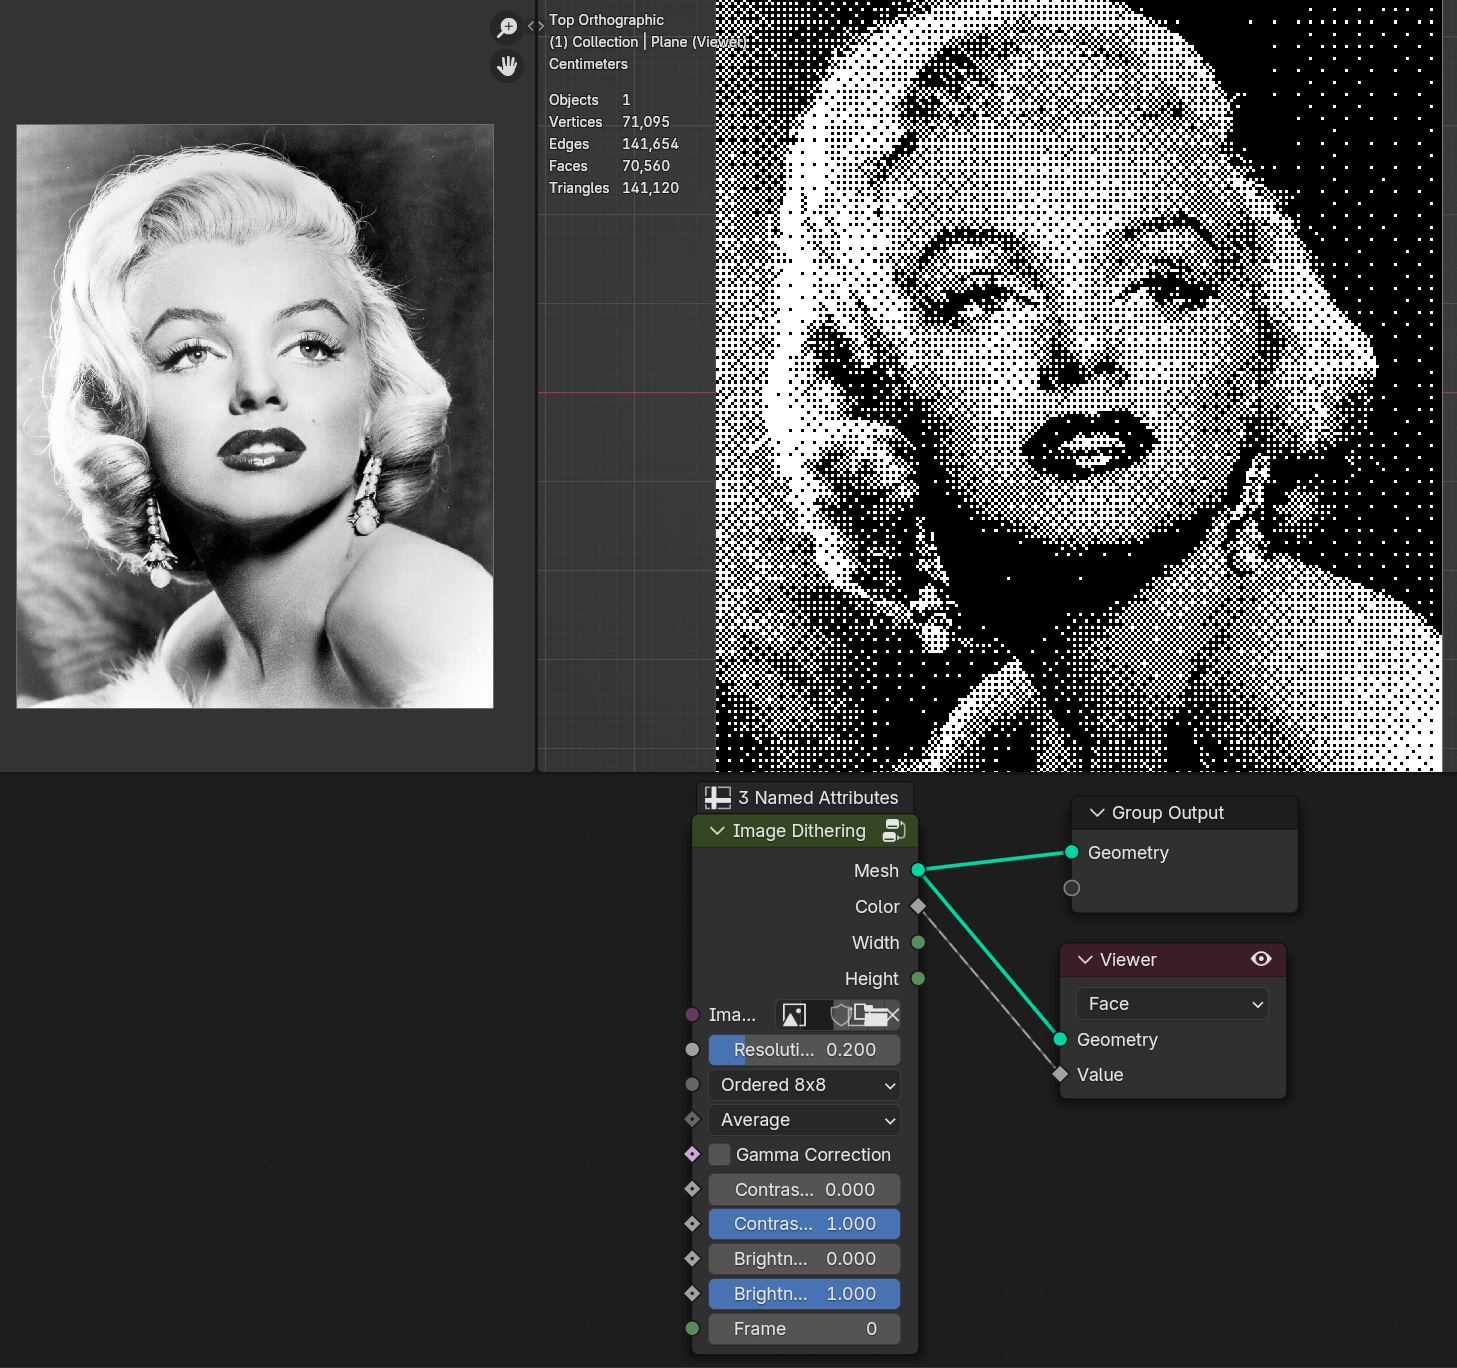The width and height of the screenshot is (1457, 1368).
Task: Click the Color output socket on Image Dithering
Action: click(918, 906)
